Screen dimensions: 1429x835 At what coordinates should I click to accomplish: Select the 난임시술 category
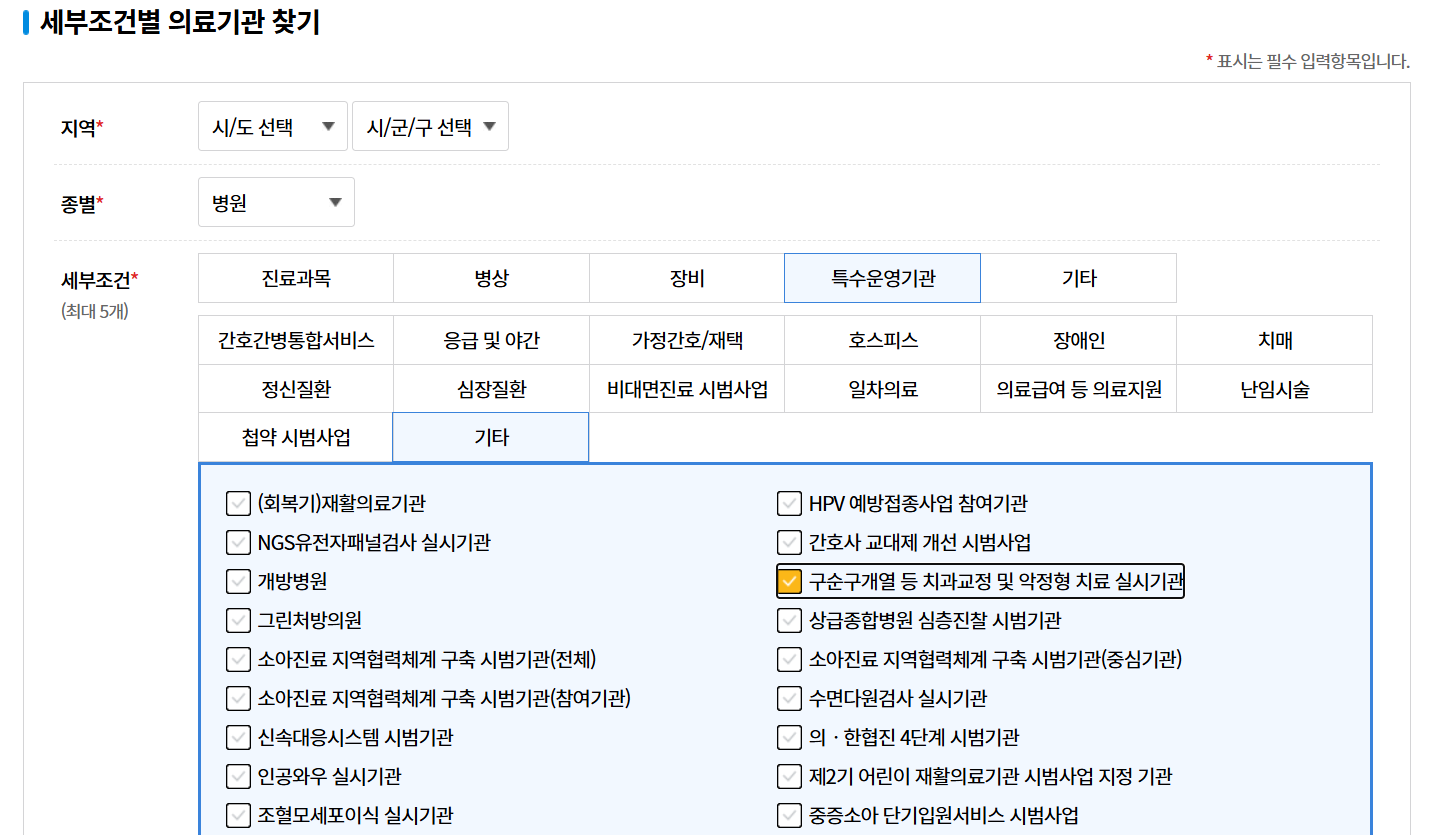[x=1274, y=388]
